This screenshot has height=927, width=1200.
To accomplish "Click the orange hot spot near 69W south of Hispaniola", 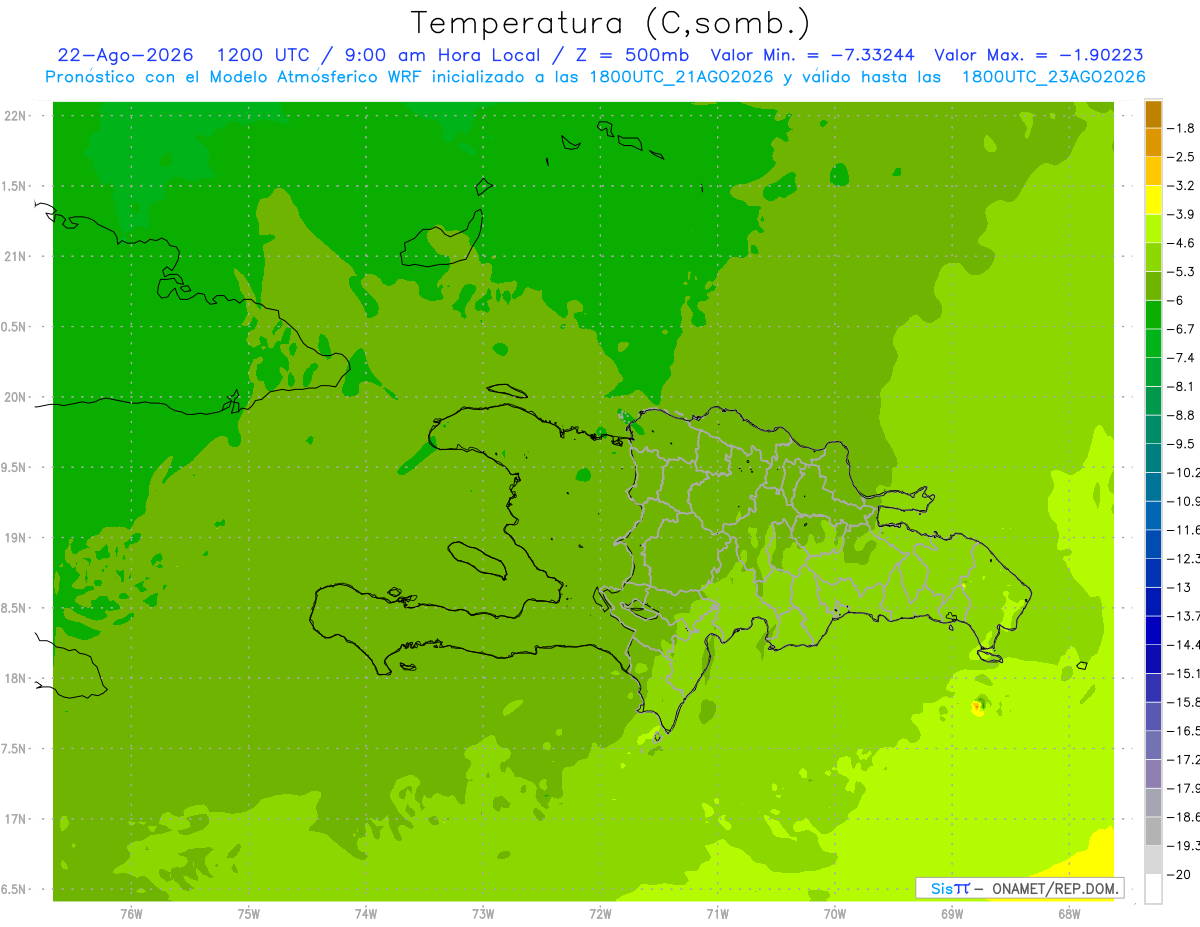I will point(977,708).
